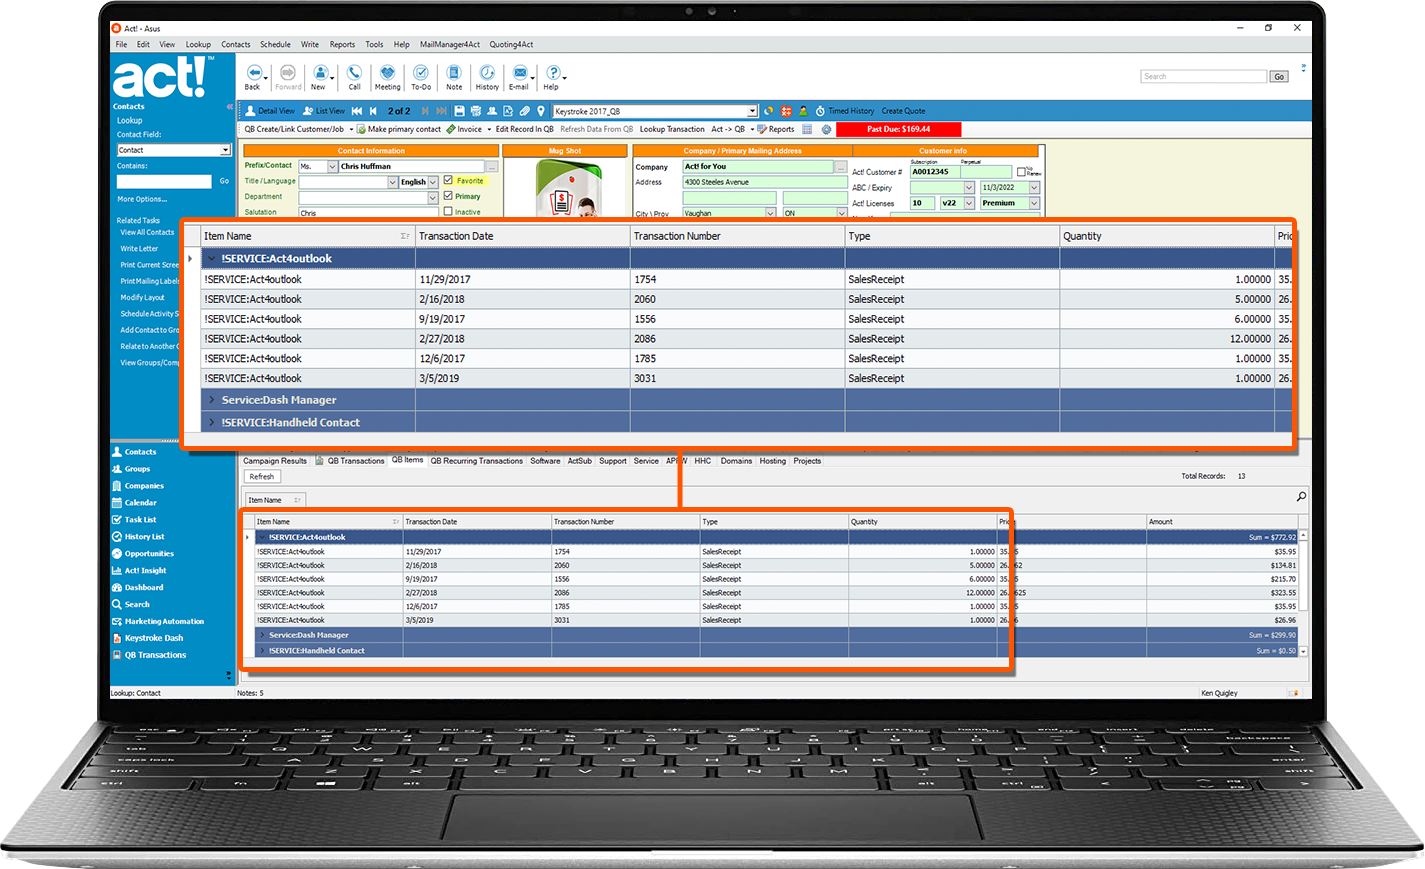Click the Act! for You company field
The width and height of the screenshot is (1425, 869).
(x=758, y=167)
